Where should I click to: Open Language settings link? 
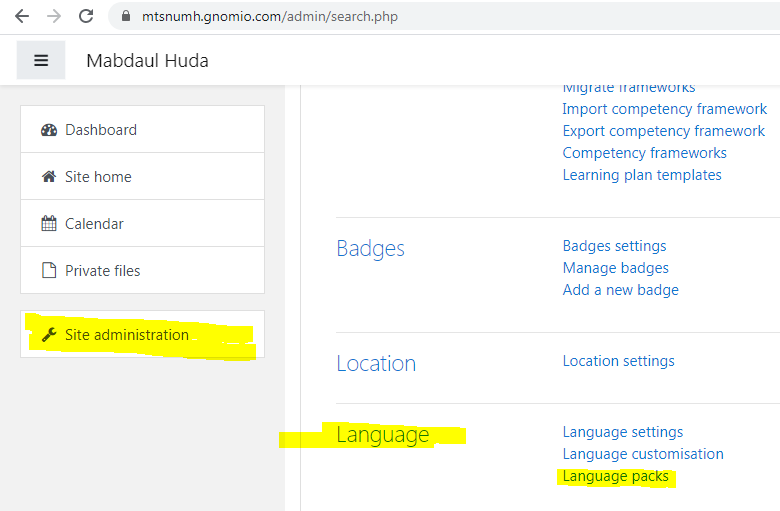(623, 432)
